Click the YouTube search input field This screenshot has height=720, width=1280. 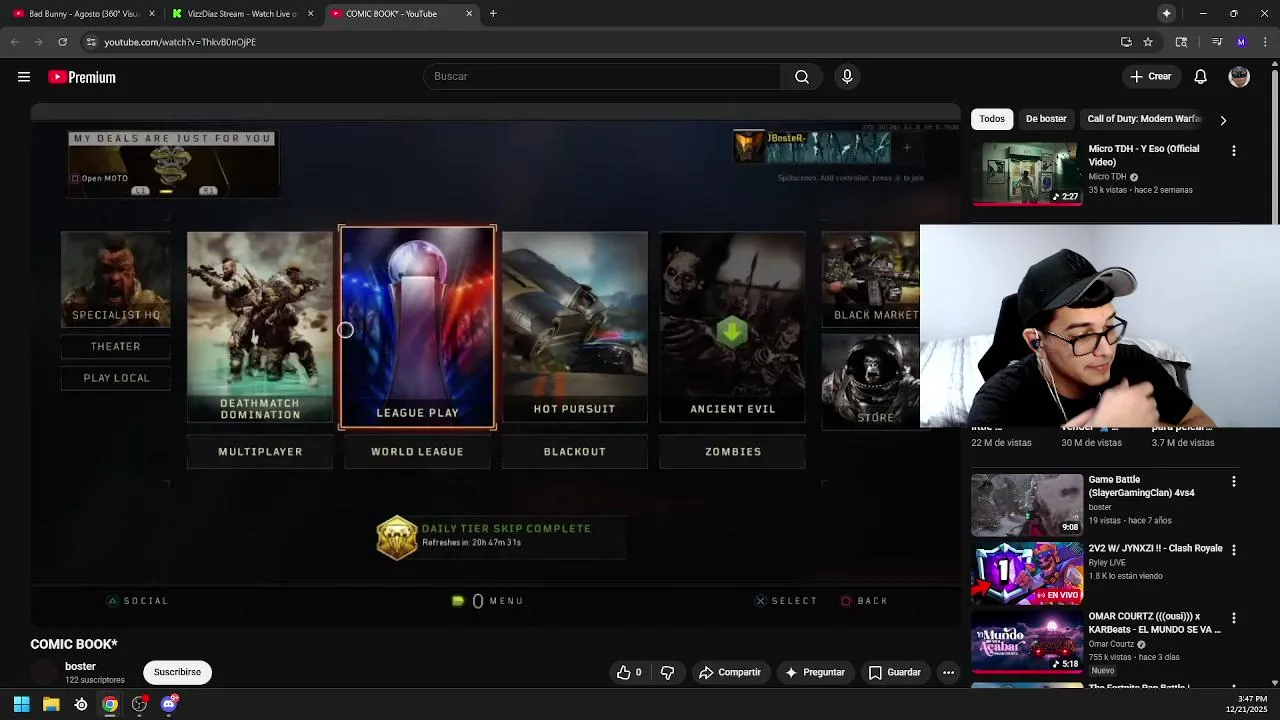pos(602,77)
